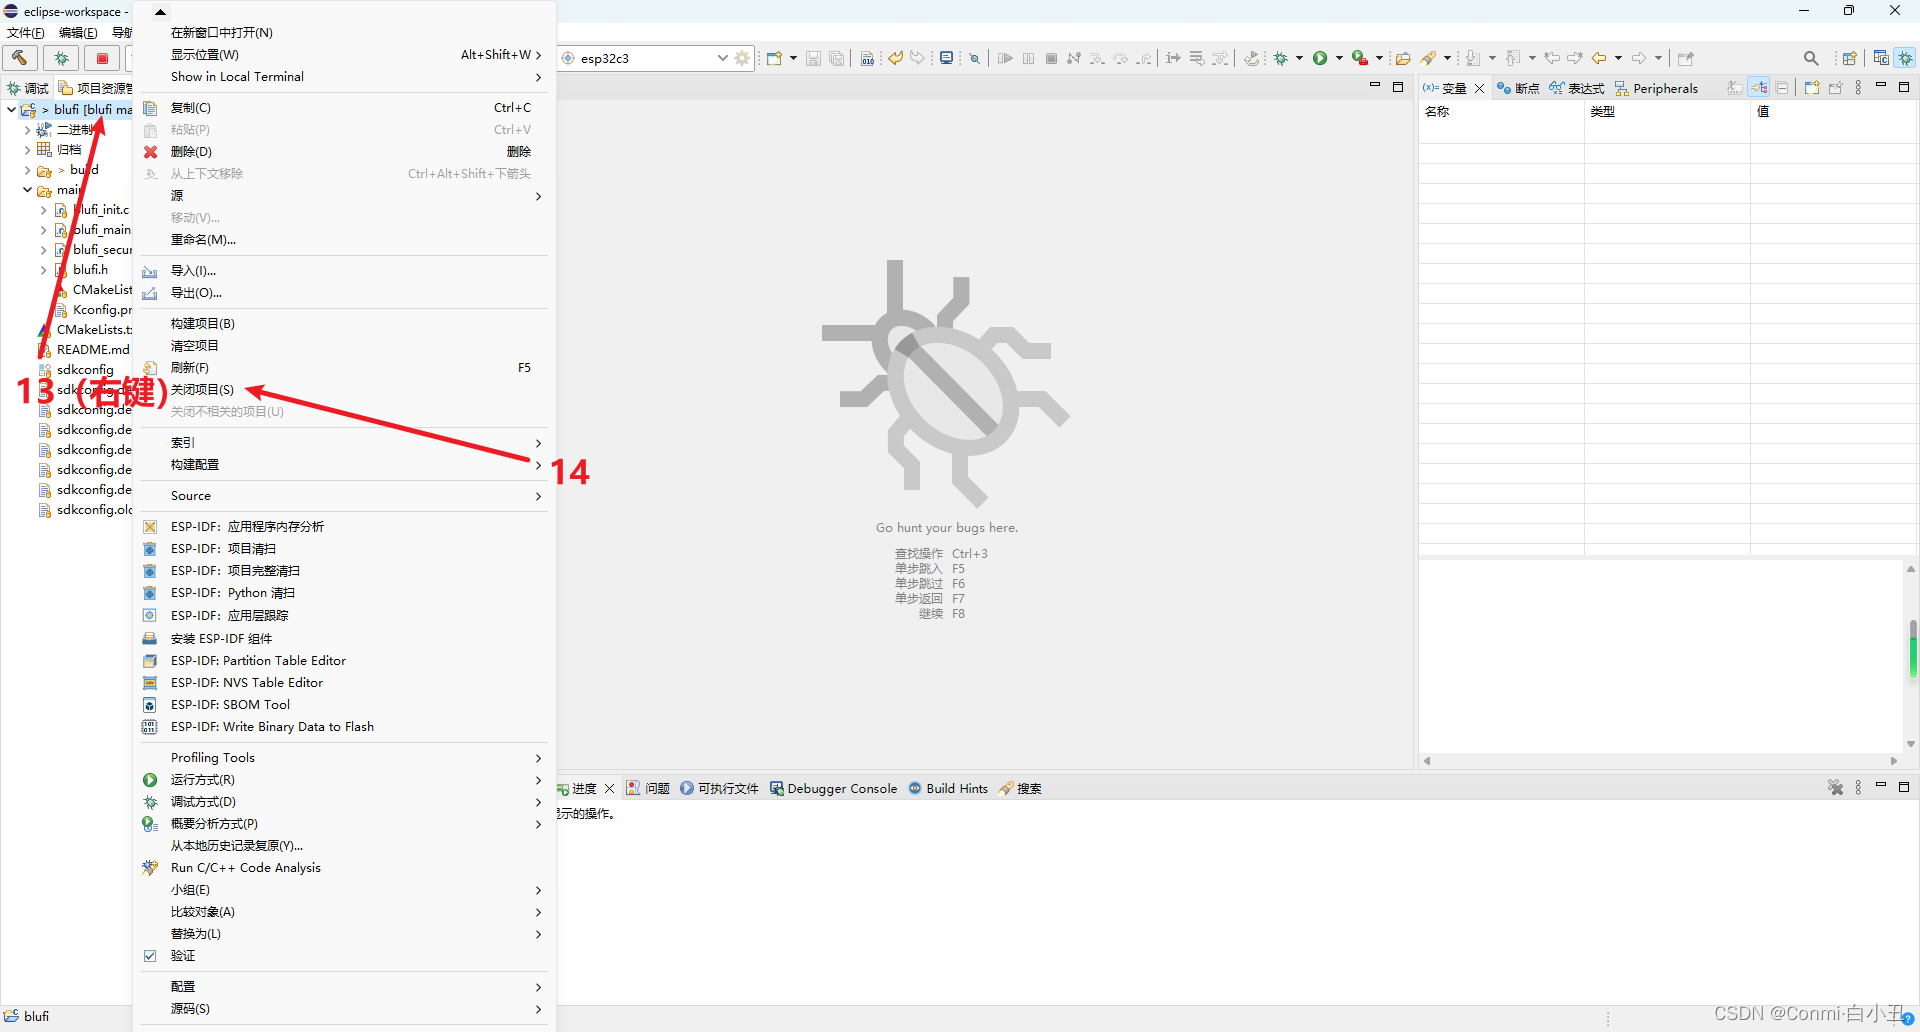Switch to the 断点 tab
The height and width of the screenshot is (1032, 1920).
(1518, 88)
